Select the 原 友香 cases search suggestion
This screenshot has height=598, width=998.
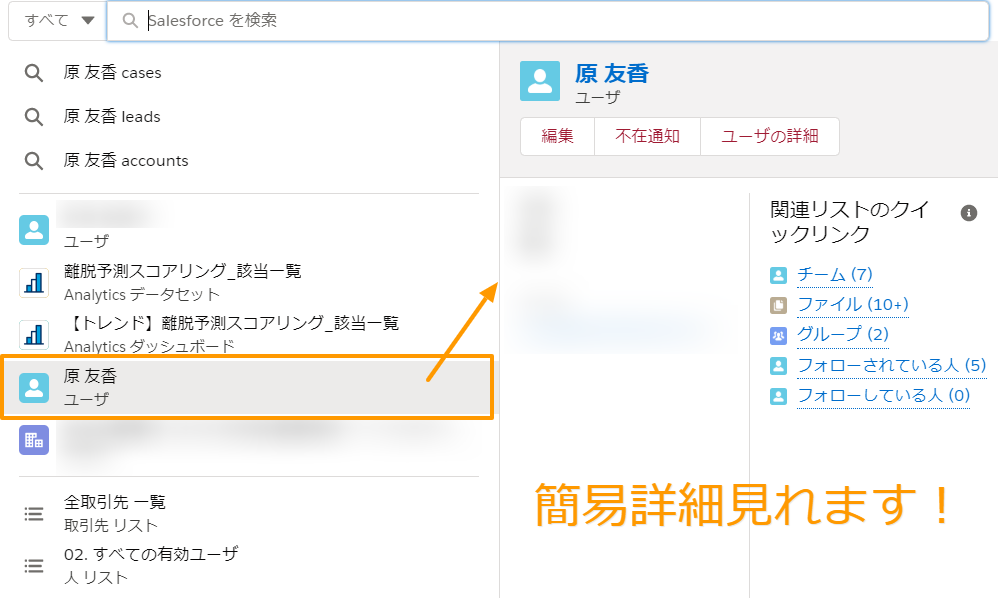[112, 73]
